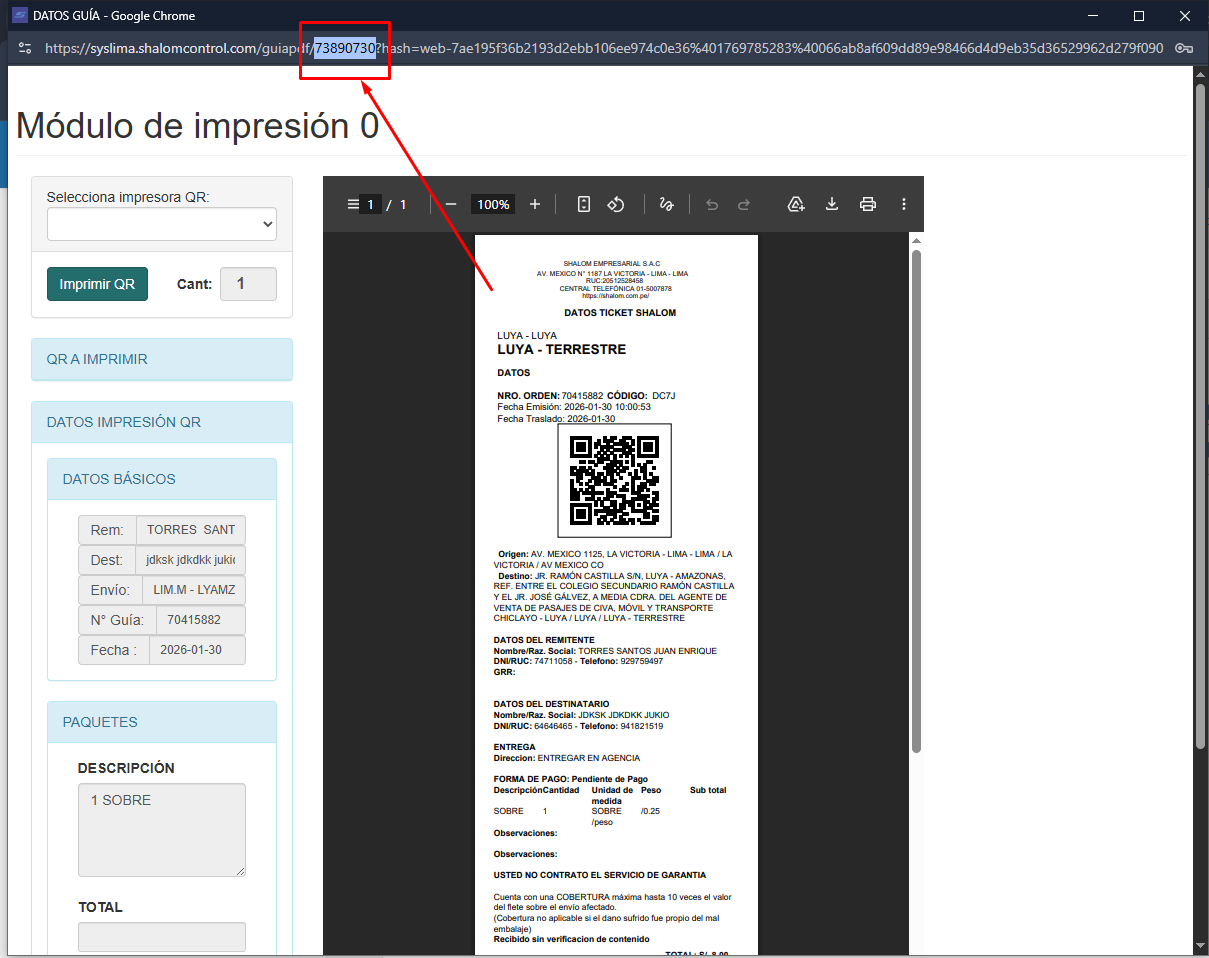
Task: Zoom in the PDF with plus icon
Action: 535,204
